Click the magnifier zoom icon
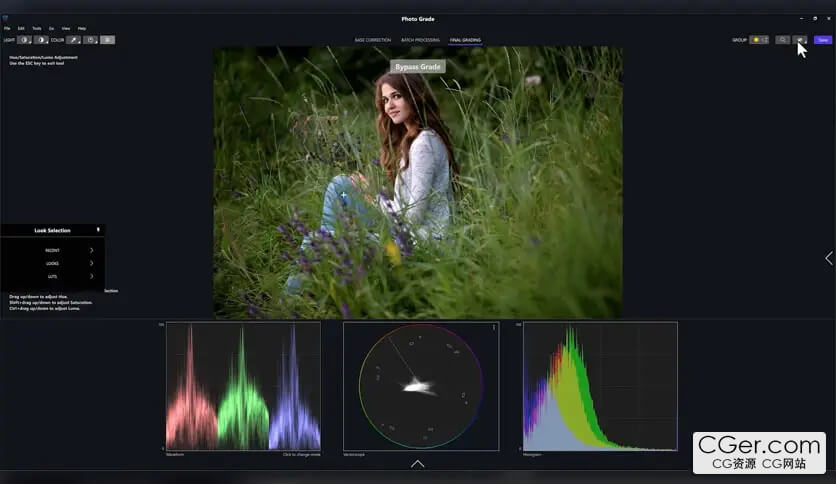Image resolution: width=836 pixels, height=484 pixels. (782, 40)
